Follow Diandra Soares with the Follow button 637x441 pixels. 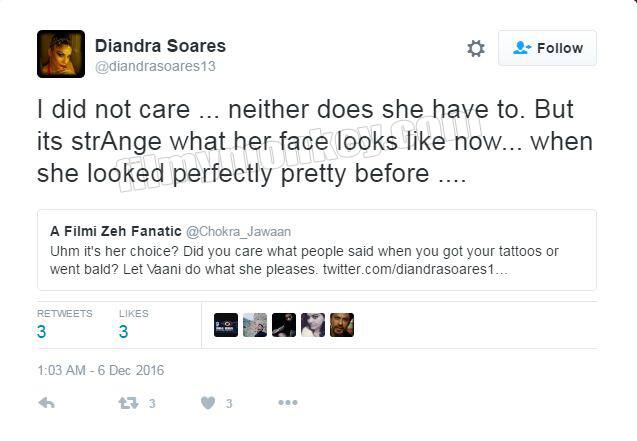coord(547,48)
